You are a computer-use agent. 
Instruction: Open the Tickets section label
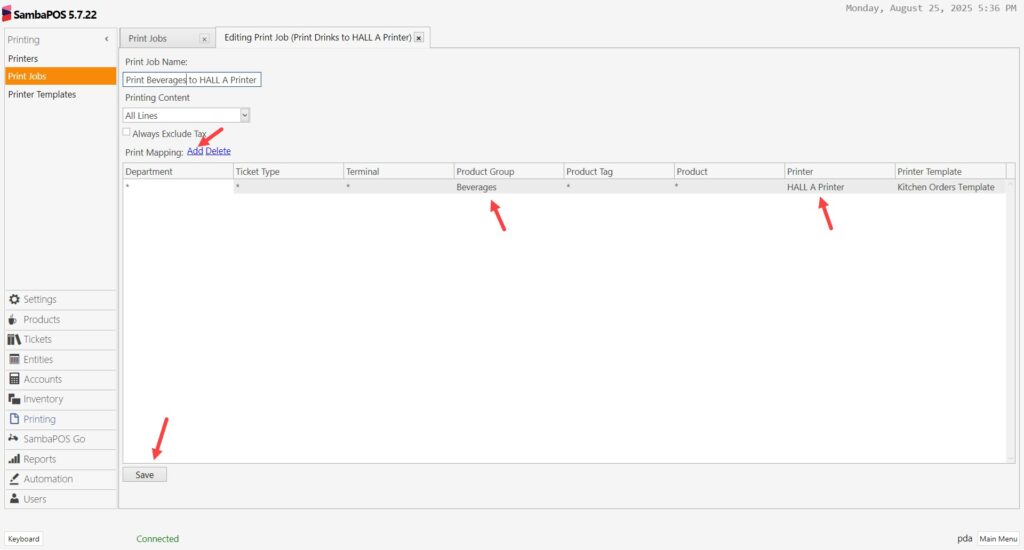[x=37, y=339]
